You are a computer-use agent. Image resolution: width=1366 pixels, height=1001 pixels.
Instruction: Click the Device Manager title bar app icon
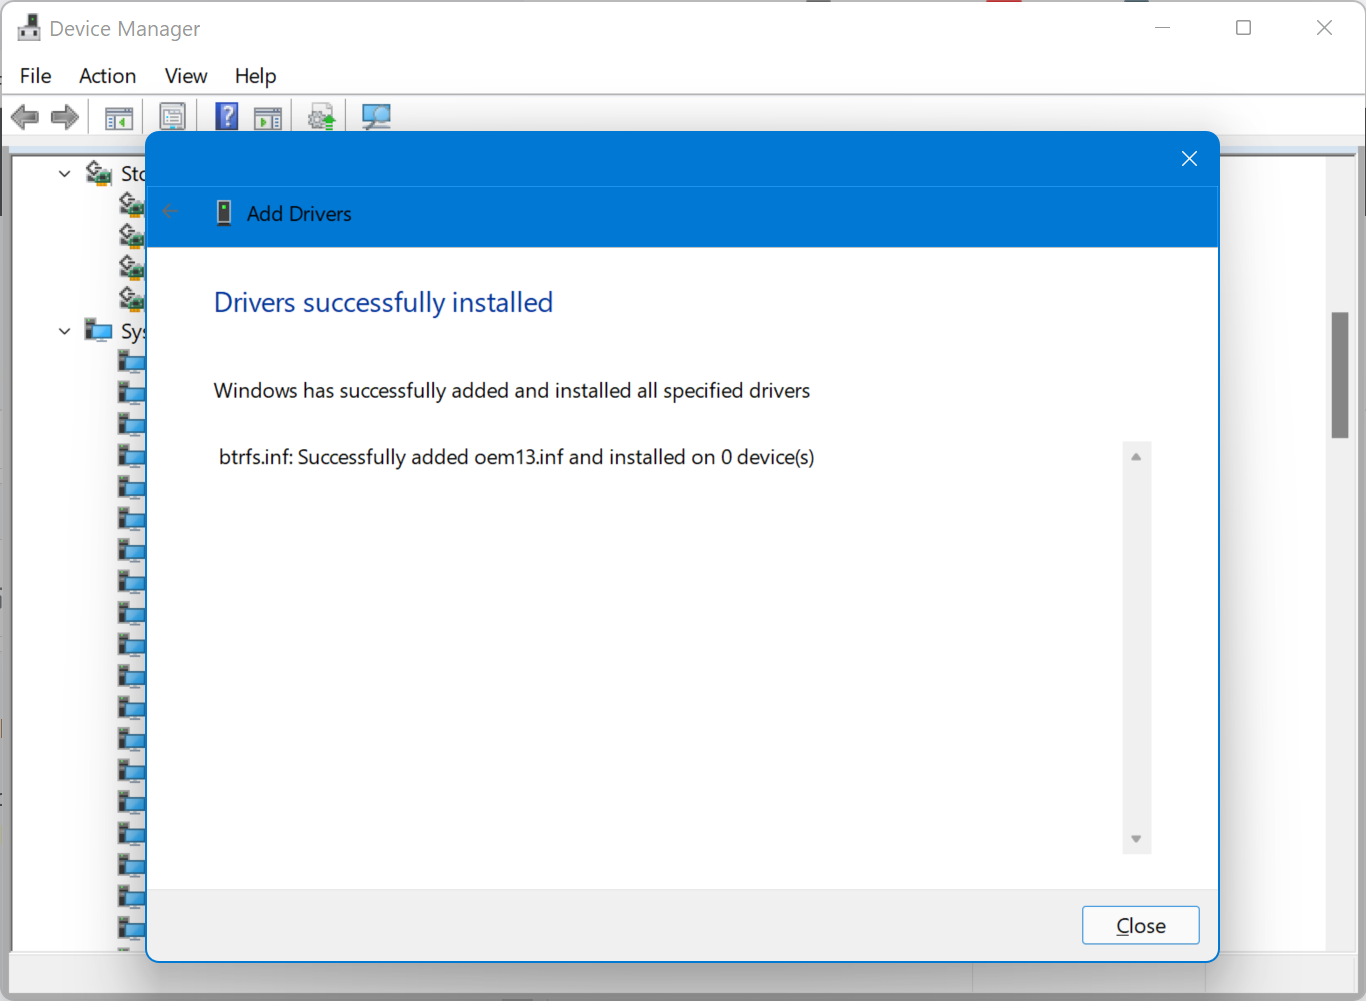pyautogui.click(x=29, y=28)
